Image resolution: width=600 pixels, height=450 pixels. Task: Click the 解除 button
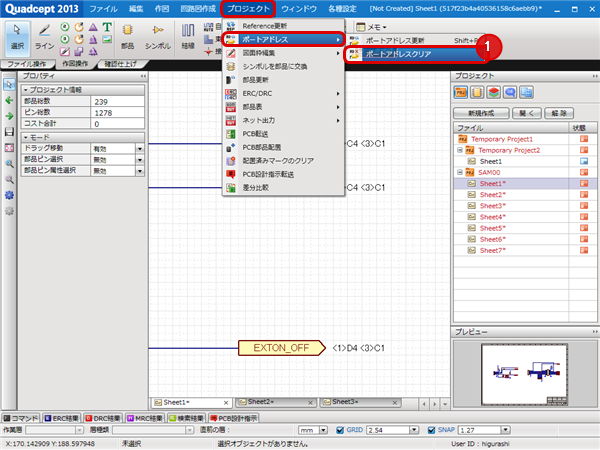(x=559, y=113)
